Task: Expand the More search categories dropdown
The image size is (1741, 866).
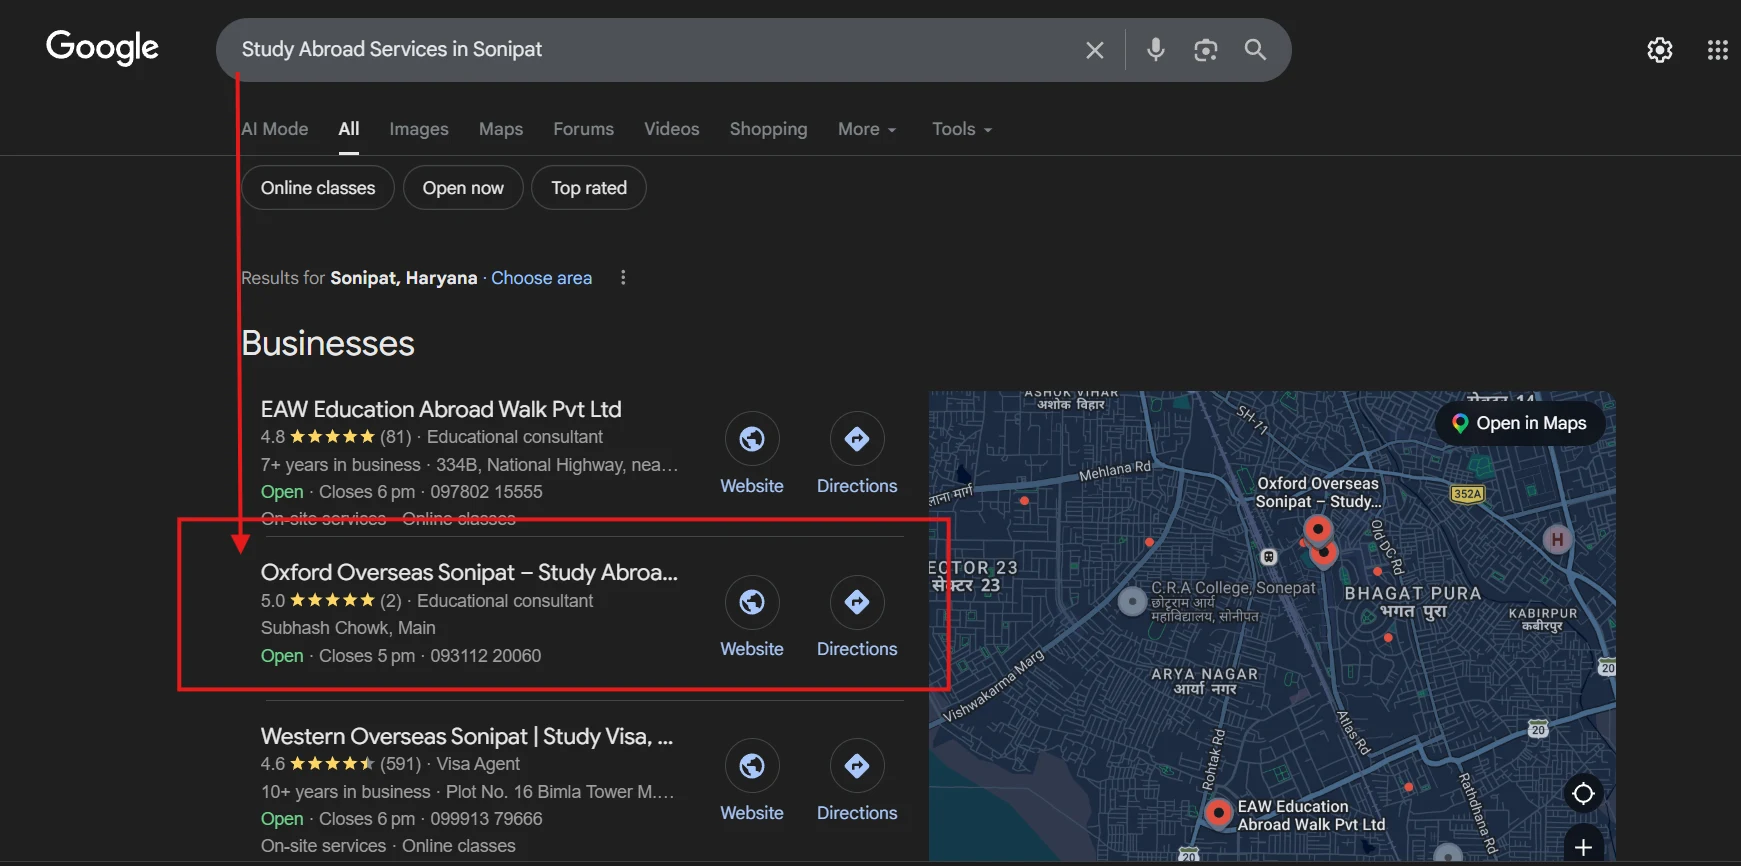Action: coord(866,129)
